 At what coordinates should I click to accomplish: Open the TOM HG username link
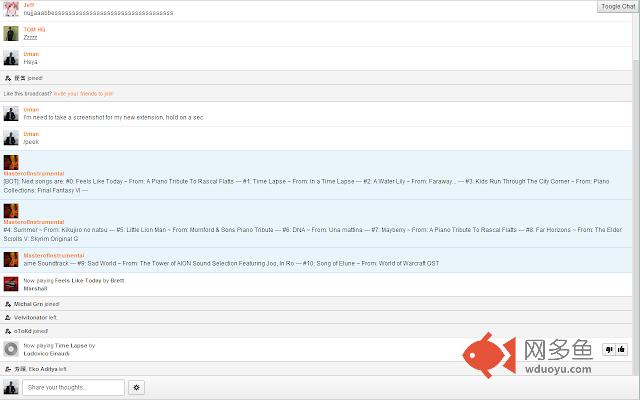[x=34, y=29]
